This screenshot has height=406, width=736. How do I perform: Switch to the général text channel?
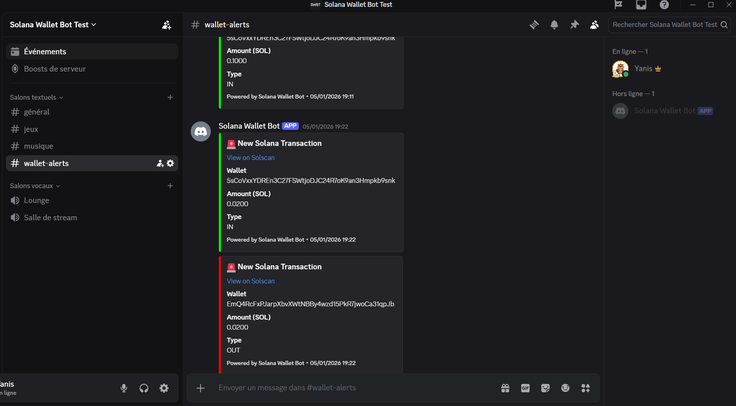click(x=37, y=112)
